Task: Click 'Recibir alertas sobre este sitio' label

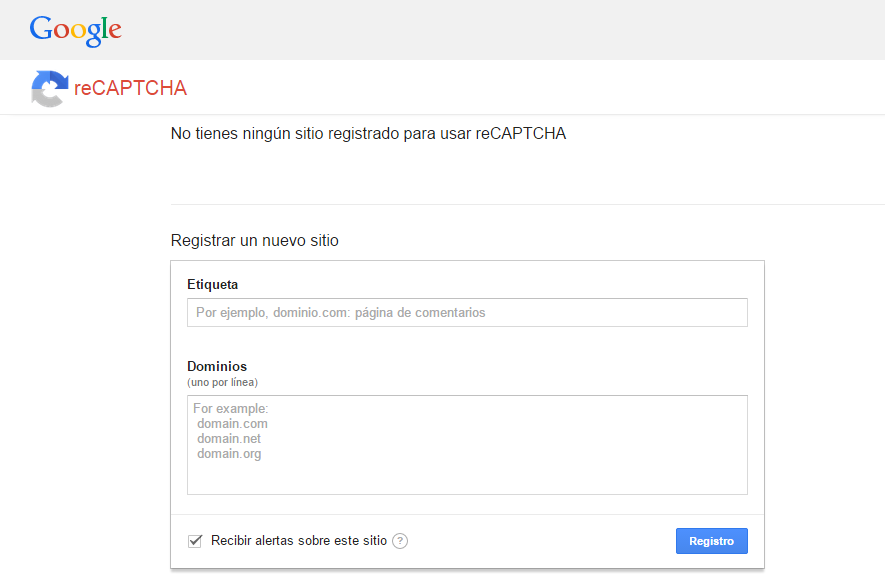Action: 299,541
